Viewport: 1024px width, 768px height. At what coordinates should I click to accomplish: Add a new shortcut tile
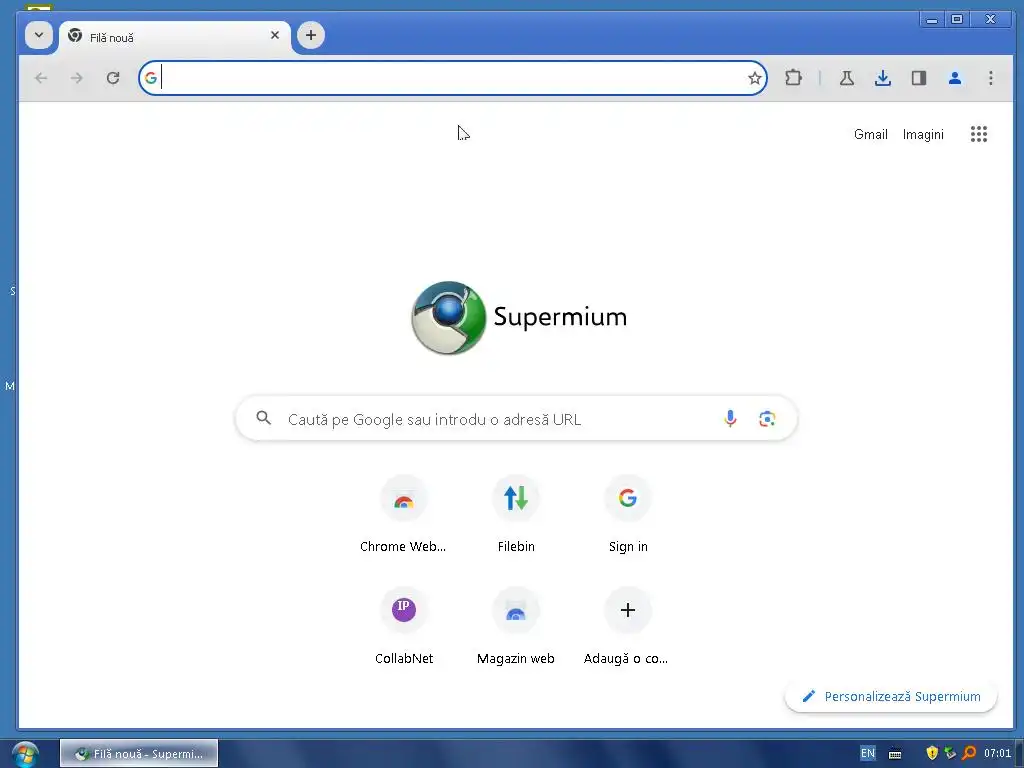[x=628, y=627]
